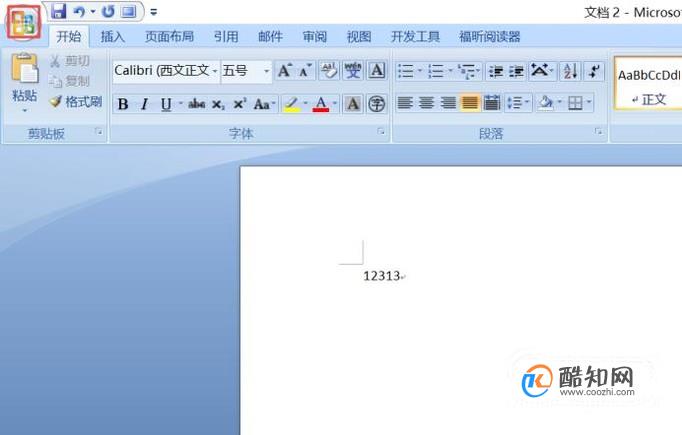The height and width of the screenshot is (435, 682).
Task: Open the 审阅 tab
Action: point(314,37)
